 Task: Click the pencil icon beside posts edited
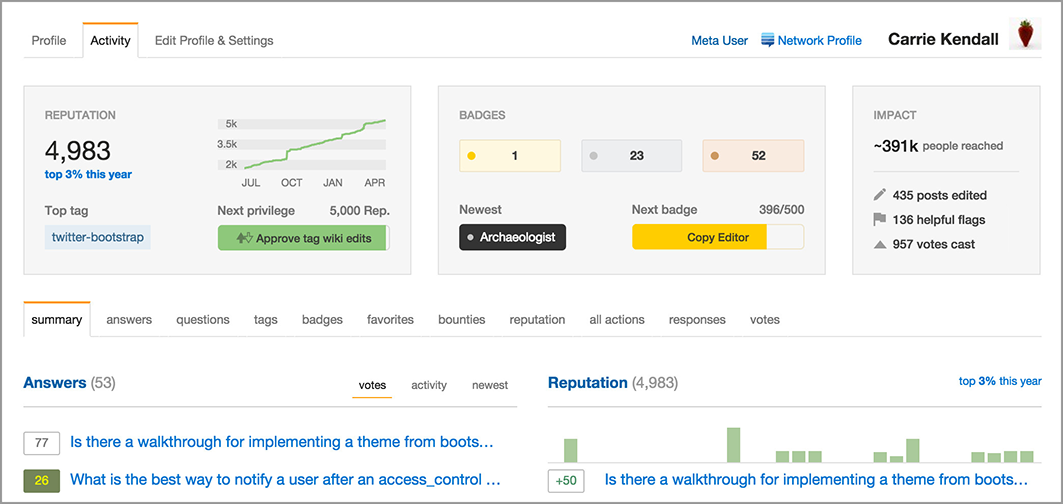(x=880, y=195)
